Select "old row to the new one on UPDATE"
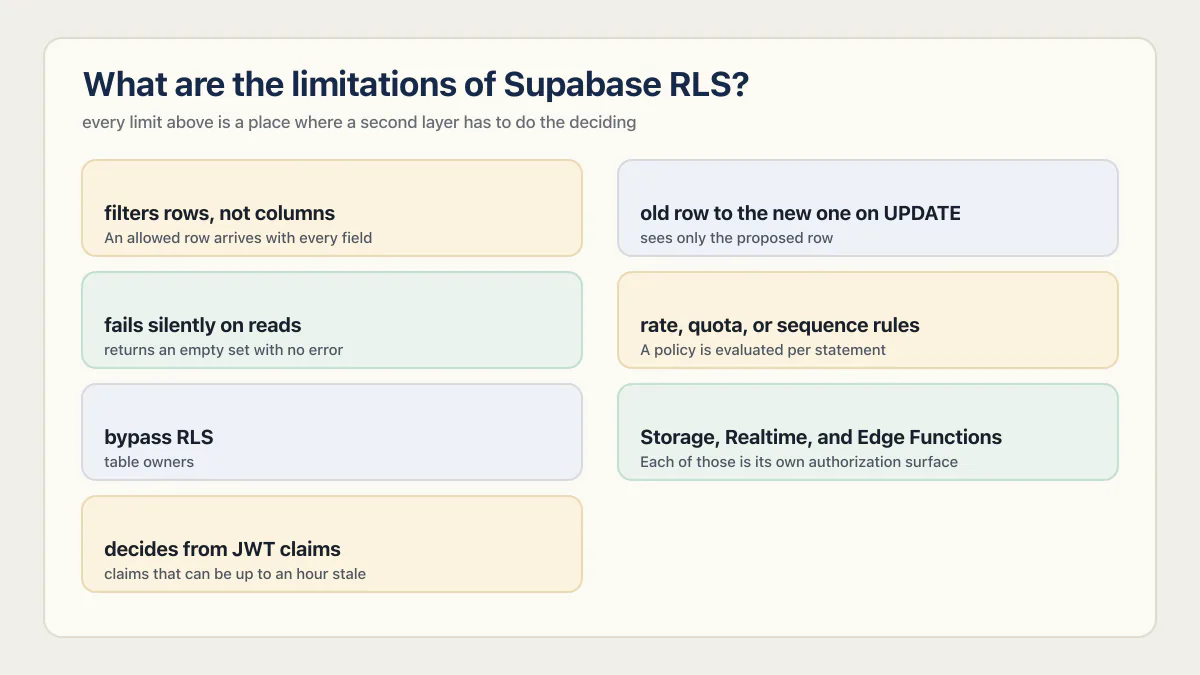Image resolution: width=1200 pixels, height=675 pixels. point(800,213)
